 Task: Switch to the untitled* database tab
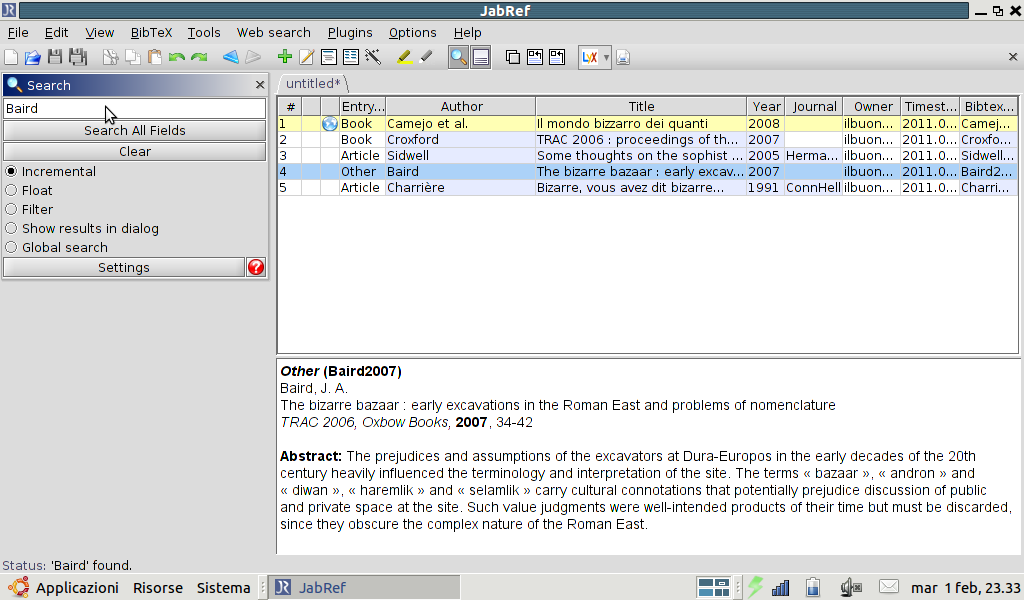point(313,84)
